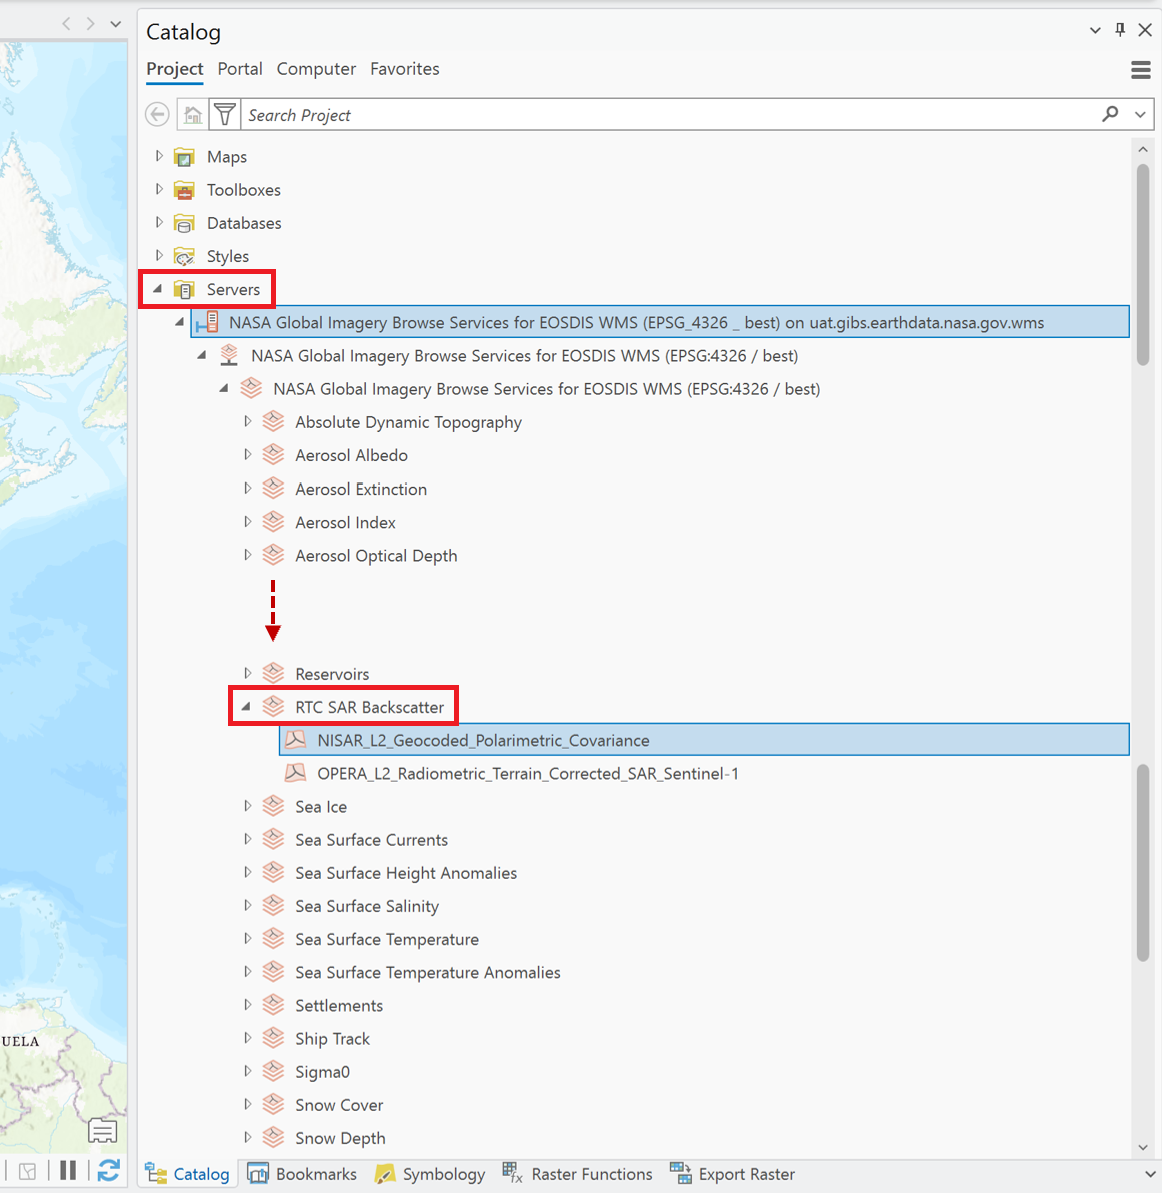Click the WMS server connection icon
Screen dimensions: 1162x1193
(x=208, y=323)
